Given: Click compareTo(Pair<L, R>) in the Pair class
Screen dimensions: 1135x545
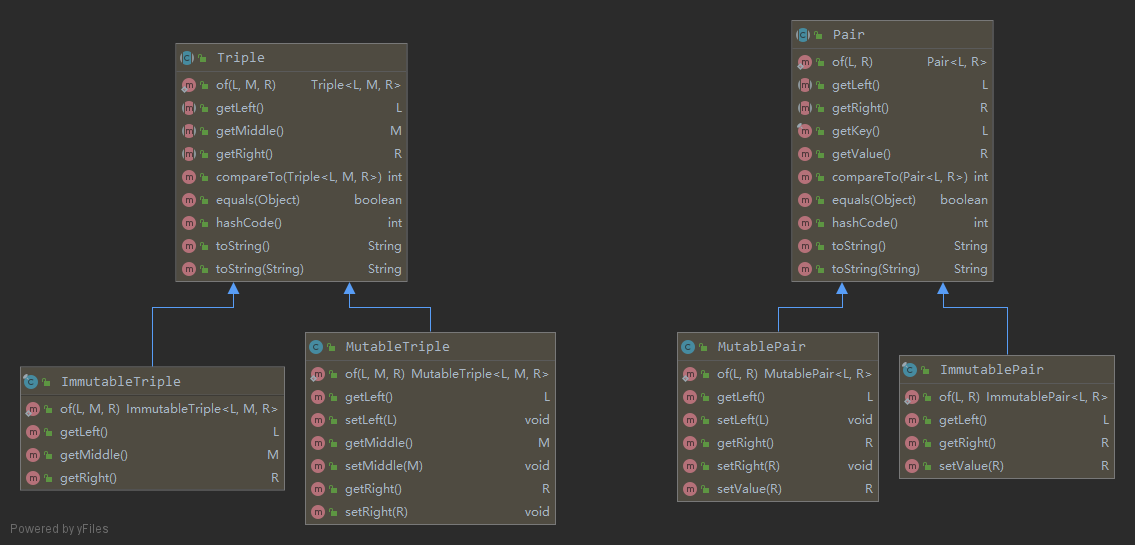Looking at the screenshot, I should 900,177.
